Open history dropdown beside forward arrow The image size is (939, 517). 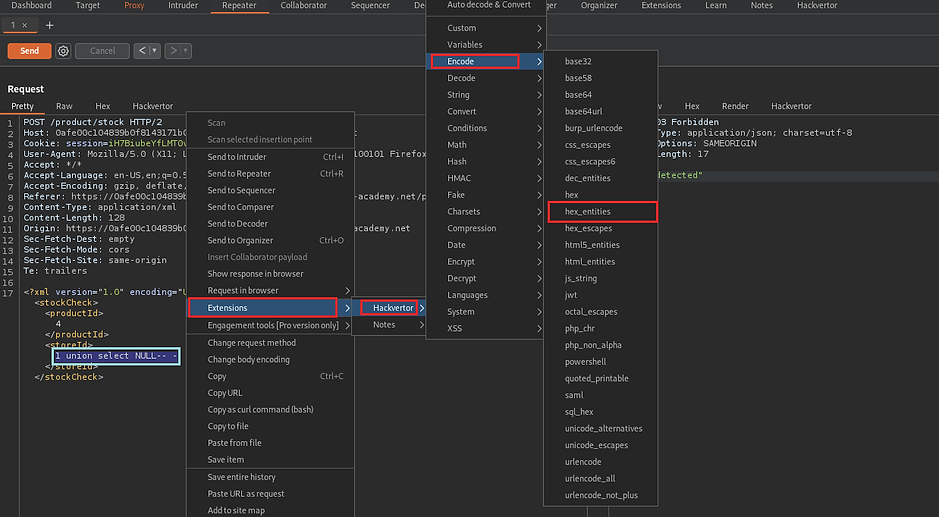point(186,51)
